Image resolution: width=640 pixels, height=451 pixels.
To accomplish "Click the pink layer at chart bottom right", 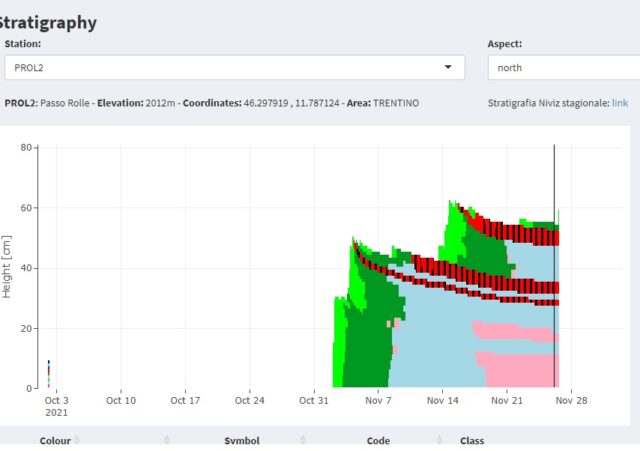I will (x=520, y=371).
